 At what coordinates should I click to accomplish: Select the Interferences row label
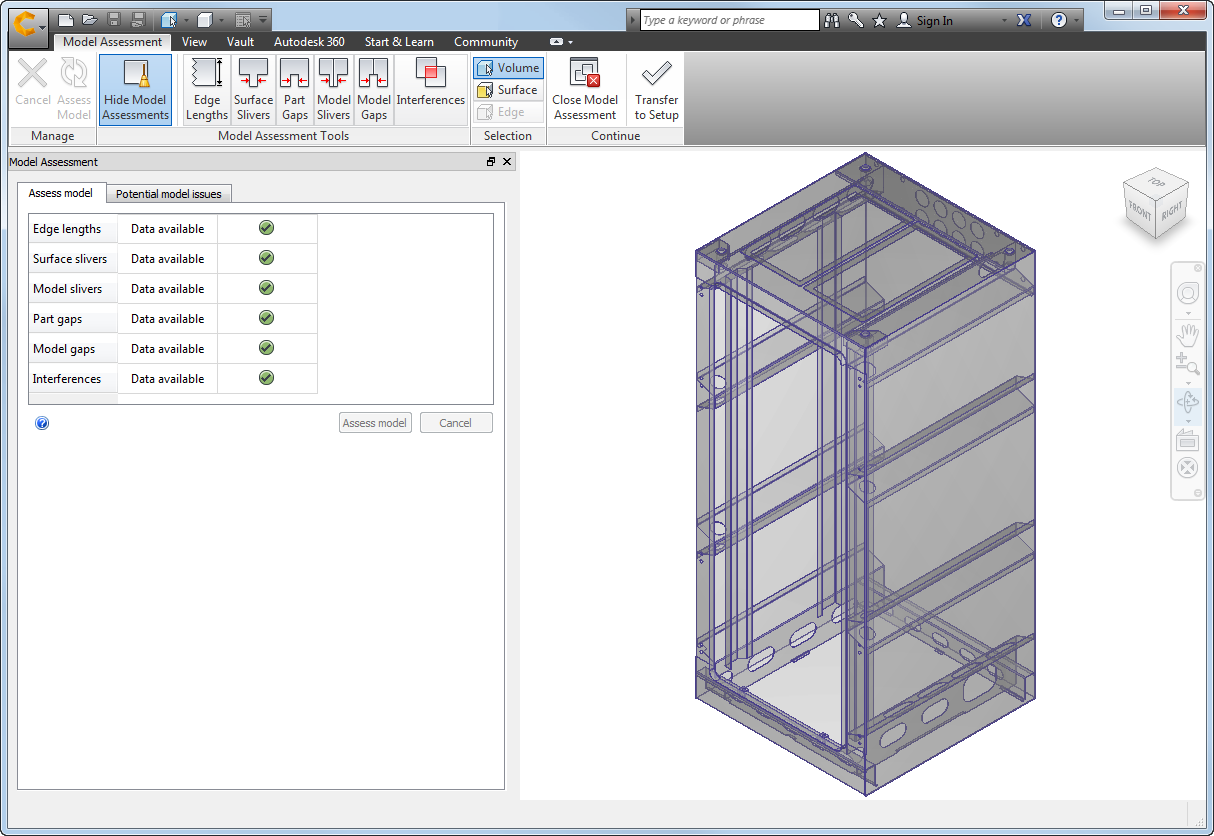point(67,379)
